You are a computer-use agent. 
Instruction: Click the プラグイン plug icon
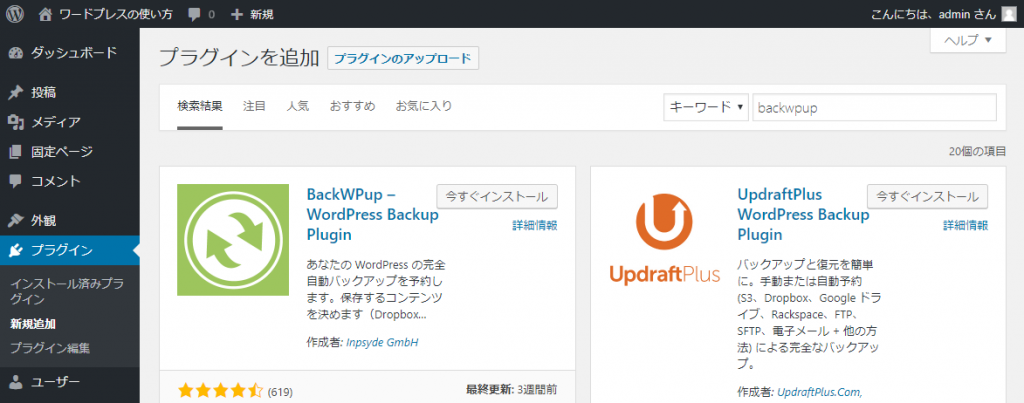(16, 250)
